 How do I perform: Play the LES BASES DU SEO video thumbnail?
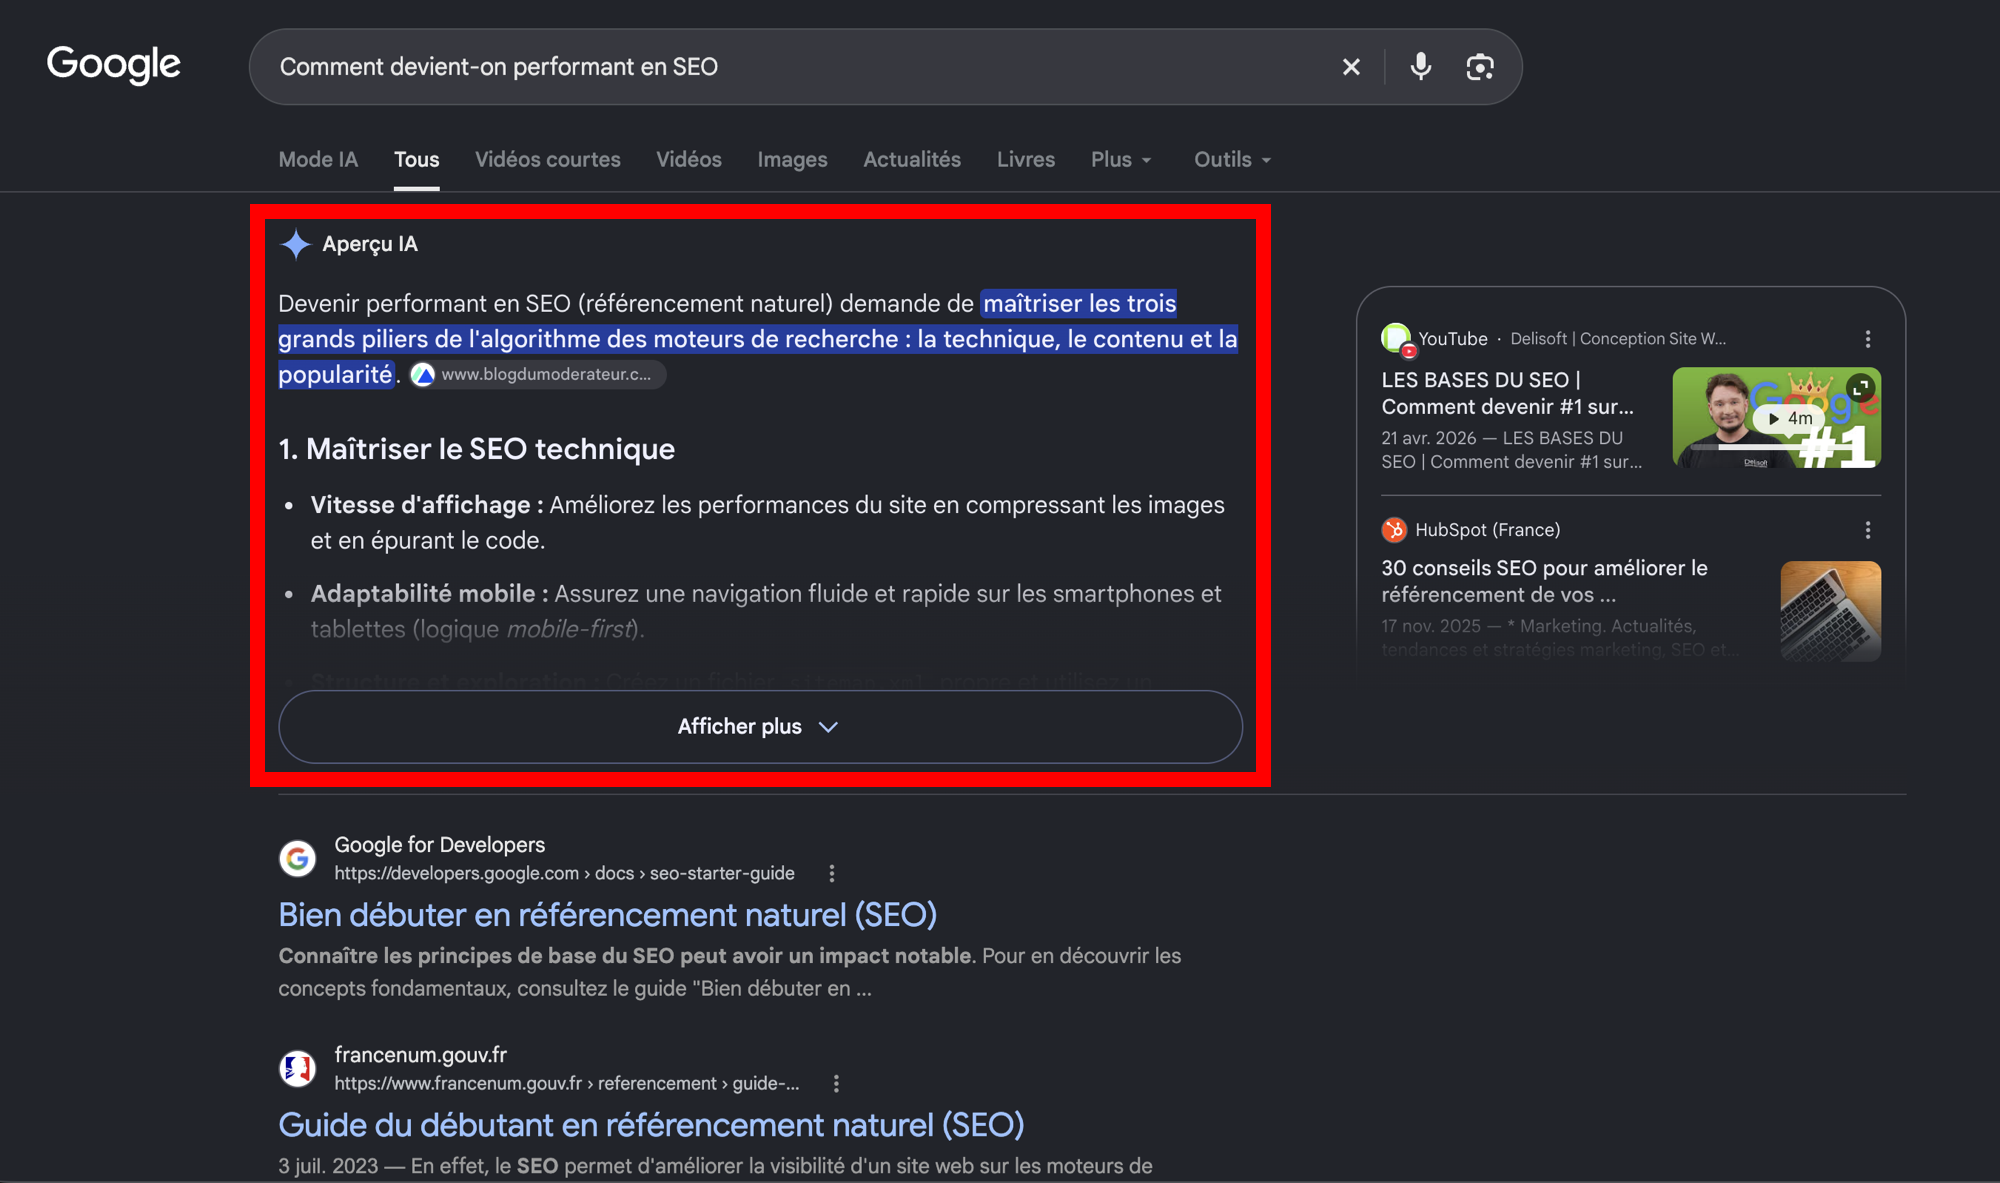coord(1777,418)
